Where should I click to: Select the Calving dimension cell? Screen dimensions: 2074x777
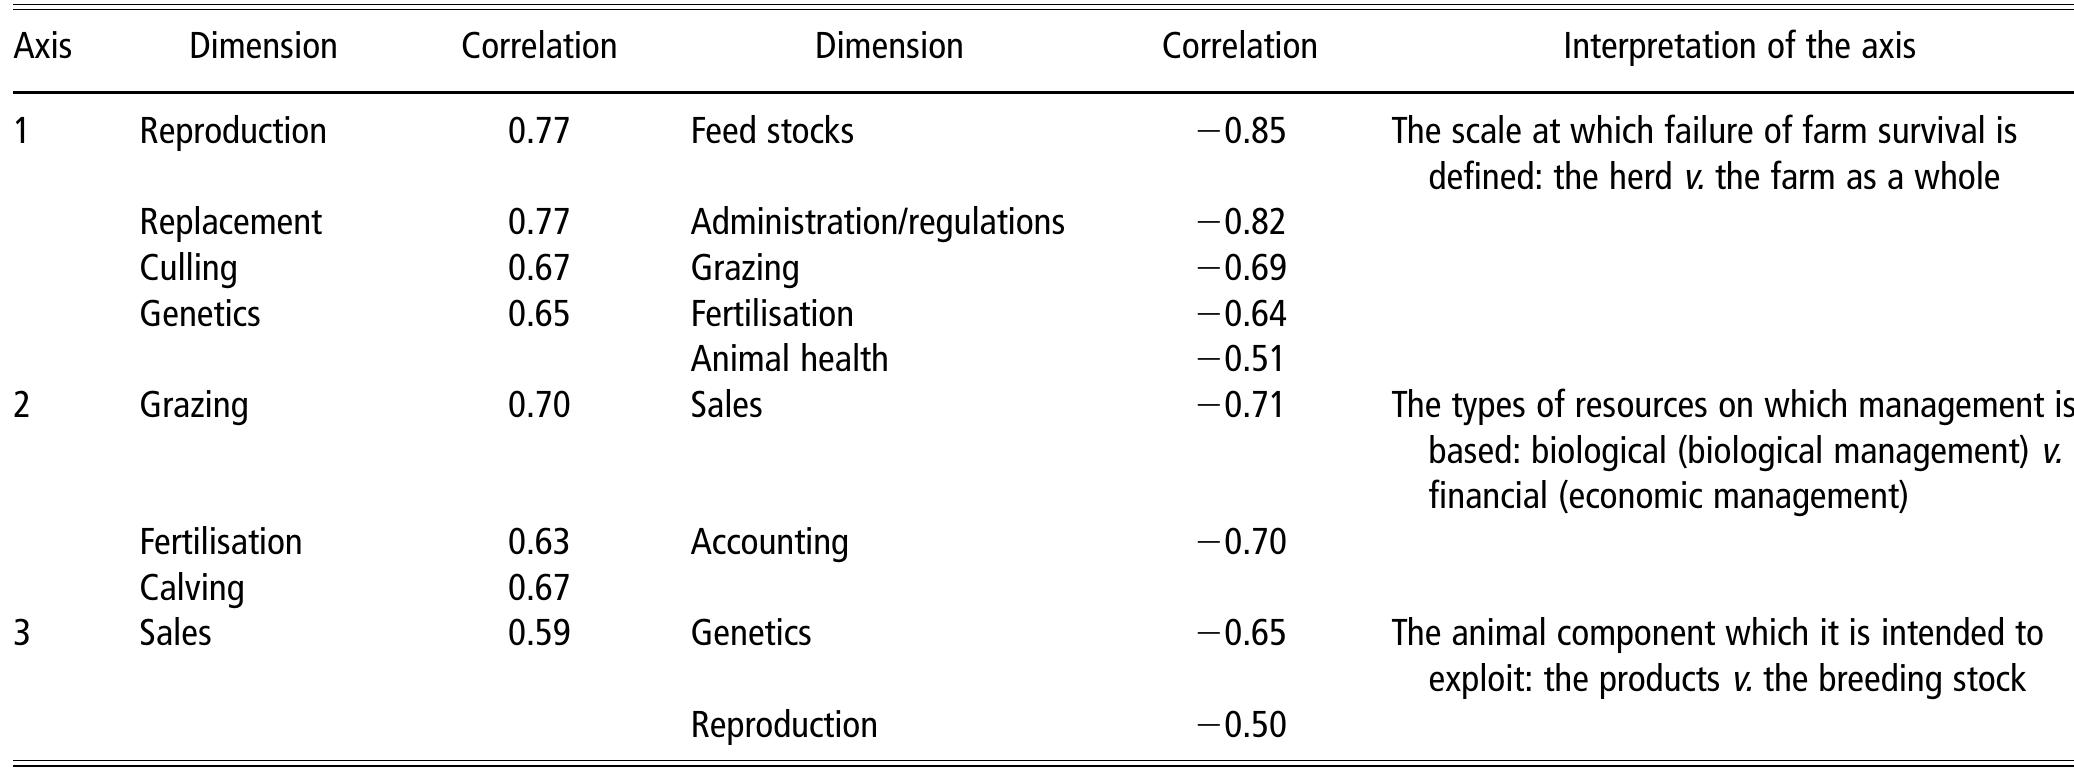192,587
